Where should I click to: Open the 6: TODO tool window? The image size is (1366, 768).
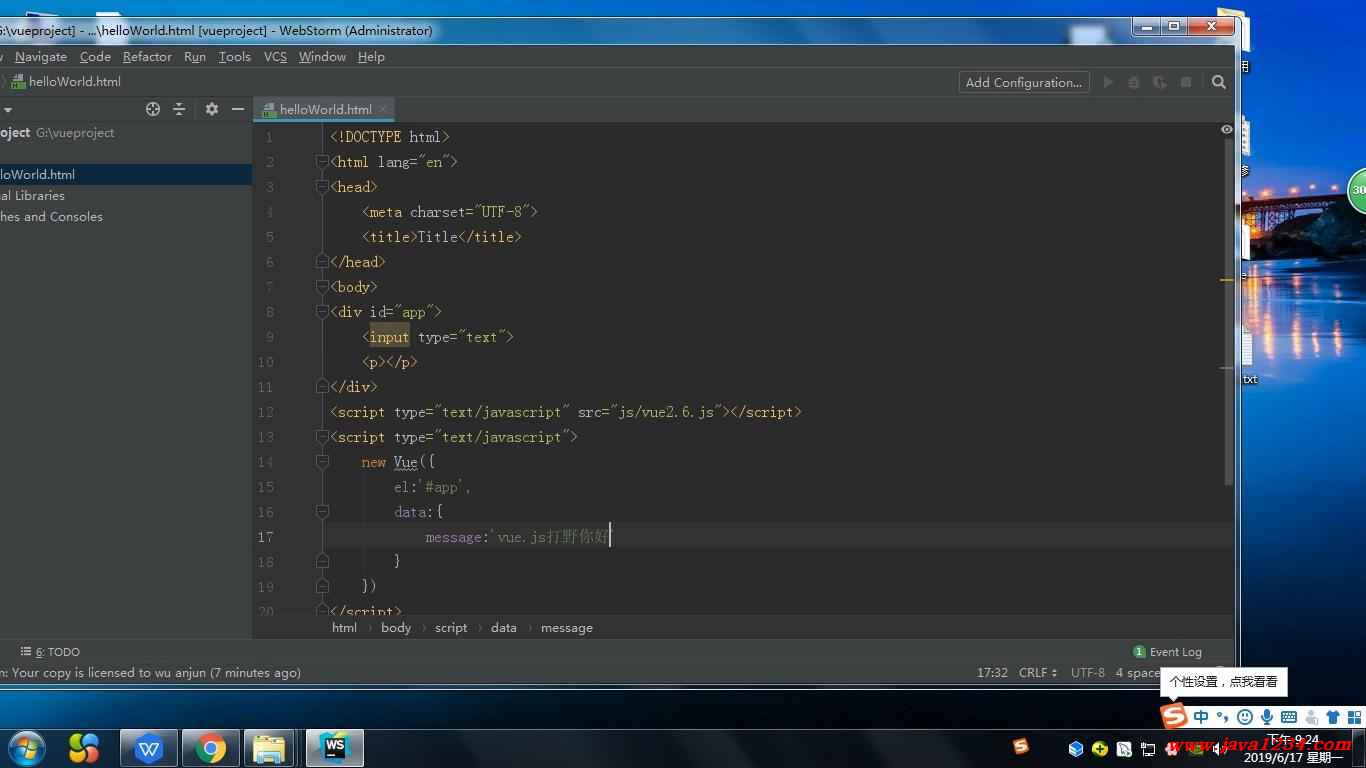[x=51, y=652]
